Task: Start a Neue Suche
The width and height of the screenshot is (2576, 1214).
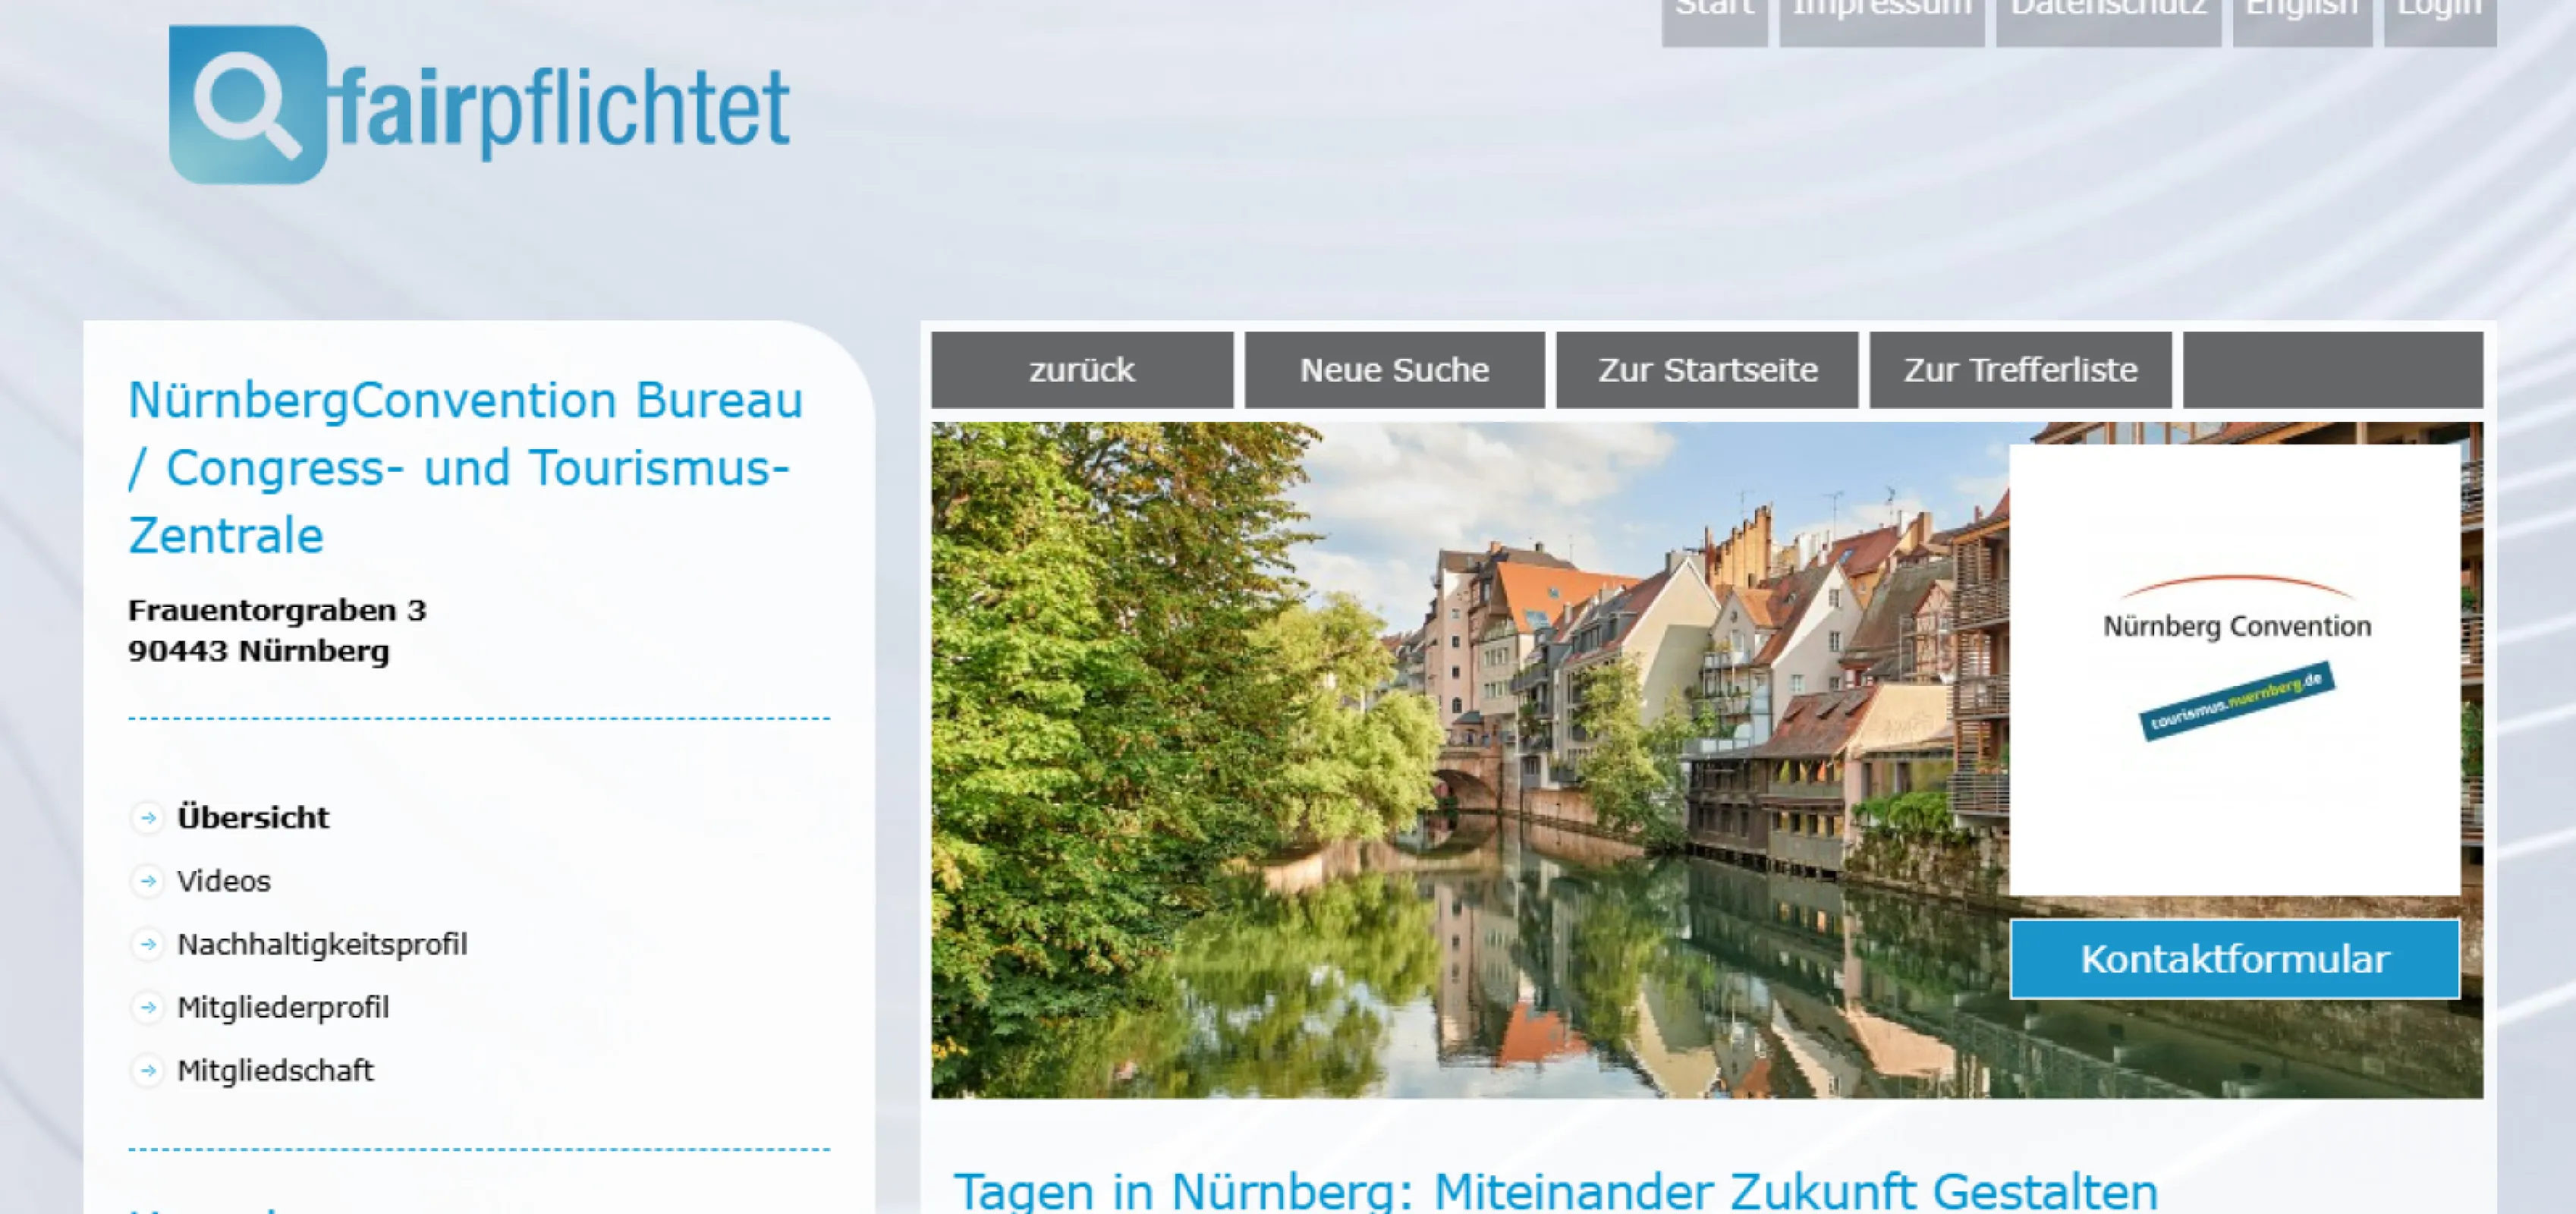Action: pos(1394,370)
